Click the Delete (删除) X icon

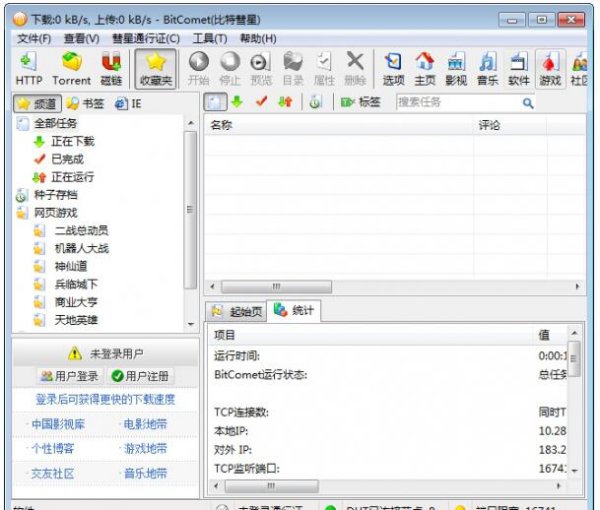pos(355,69)
